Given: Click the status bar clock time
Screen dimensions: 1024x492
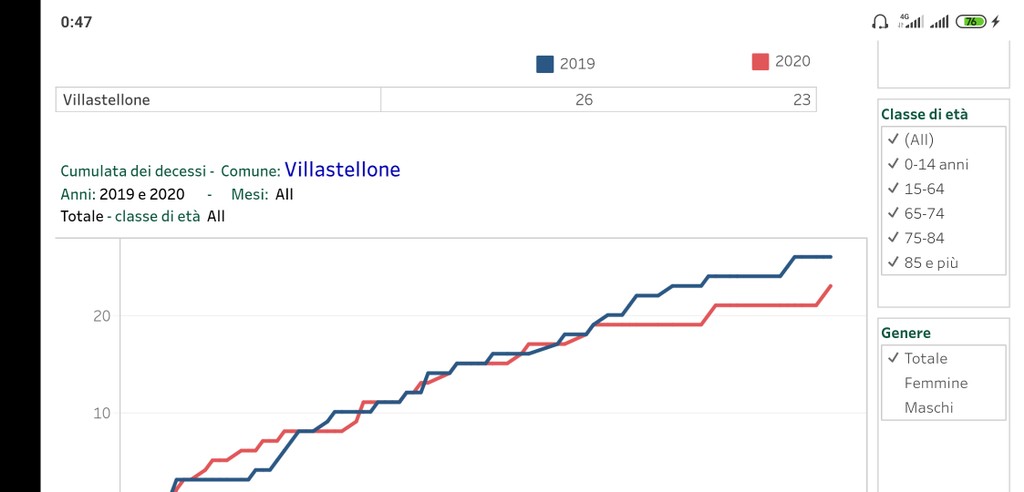Looking at the screenshot, I should [x=76, y=22].
